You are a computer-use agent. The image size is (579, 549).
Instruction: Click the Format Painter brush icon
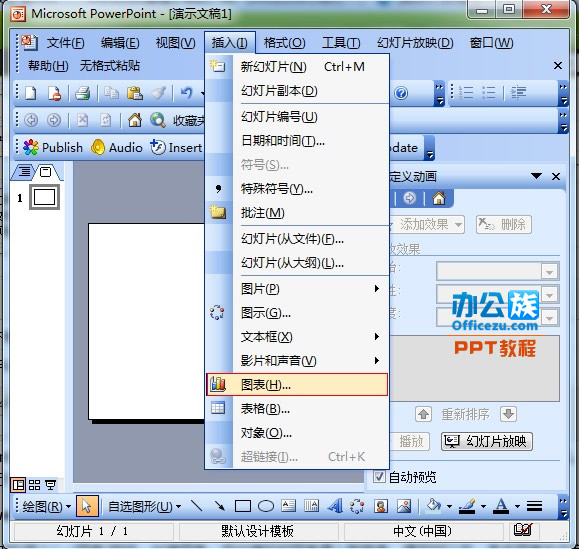coord(159,93)
